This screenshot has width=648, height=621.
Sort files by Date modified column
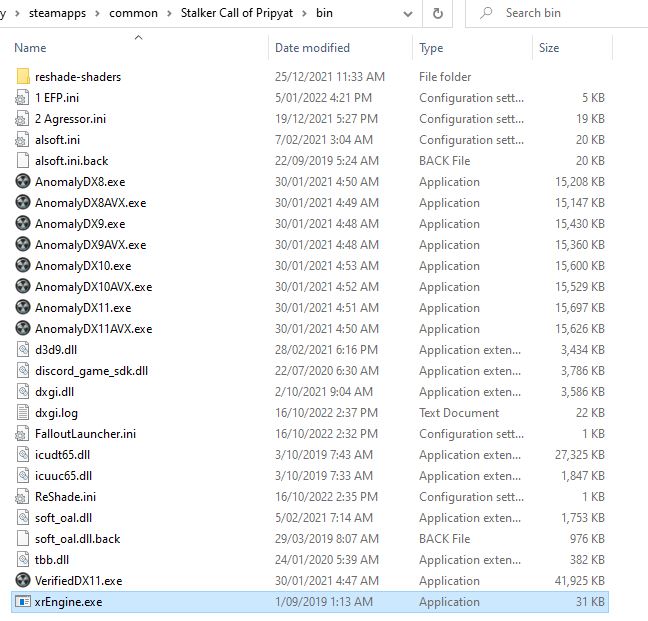pos(312,48)
